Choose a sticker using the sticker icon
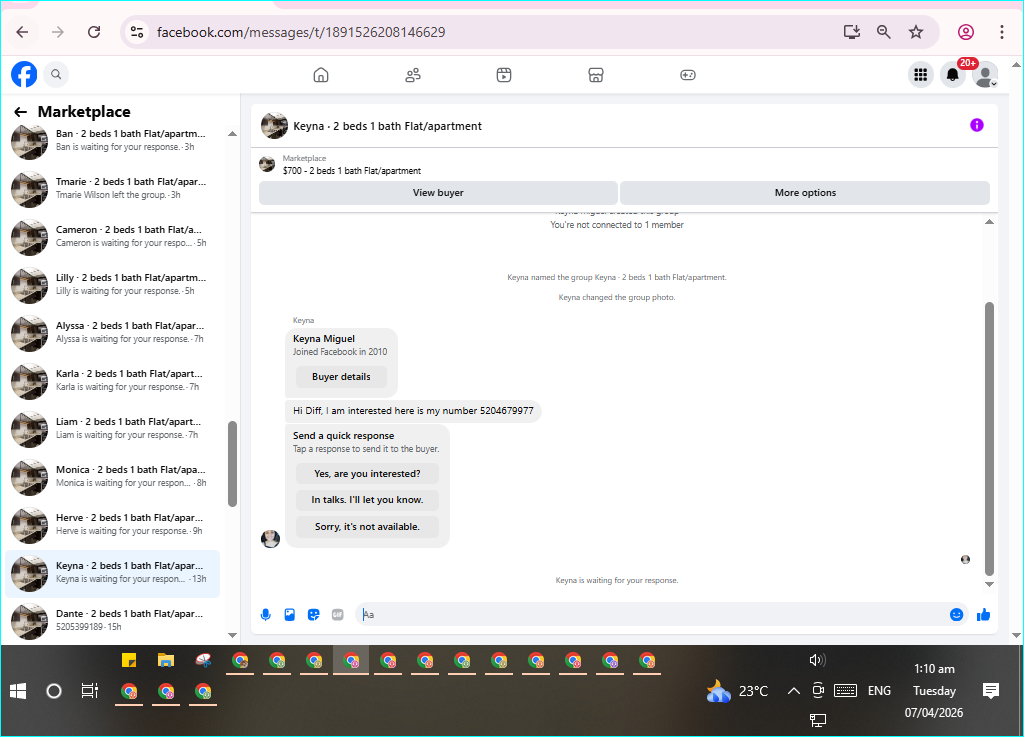The height and width of the screenshot is (737, 1024). tap(313, 614)
